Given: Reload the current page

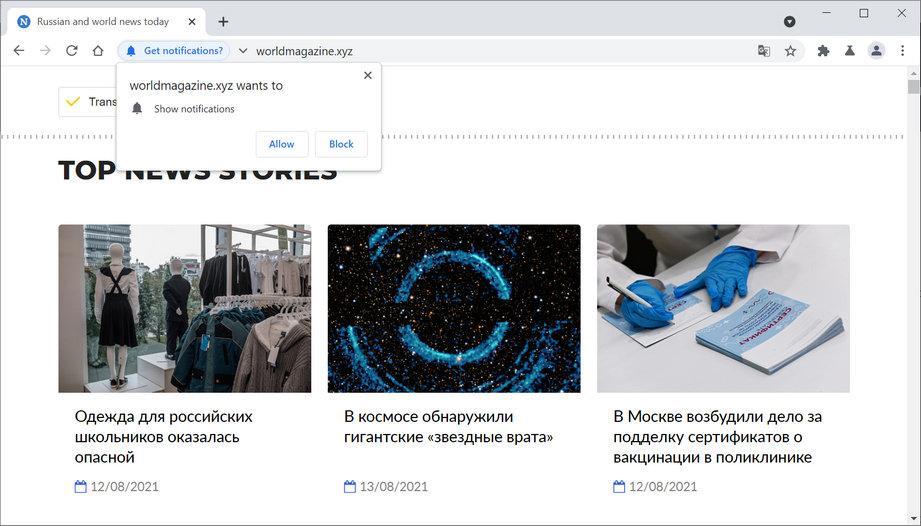Looking at the screenshot, I should (x=72, y=51).
